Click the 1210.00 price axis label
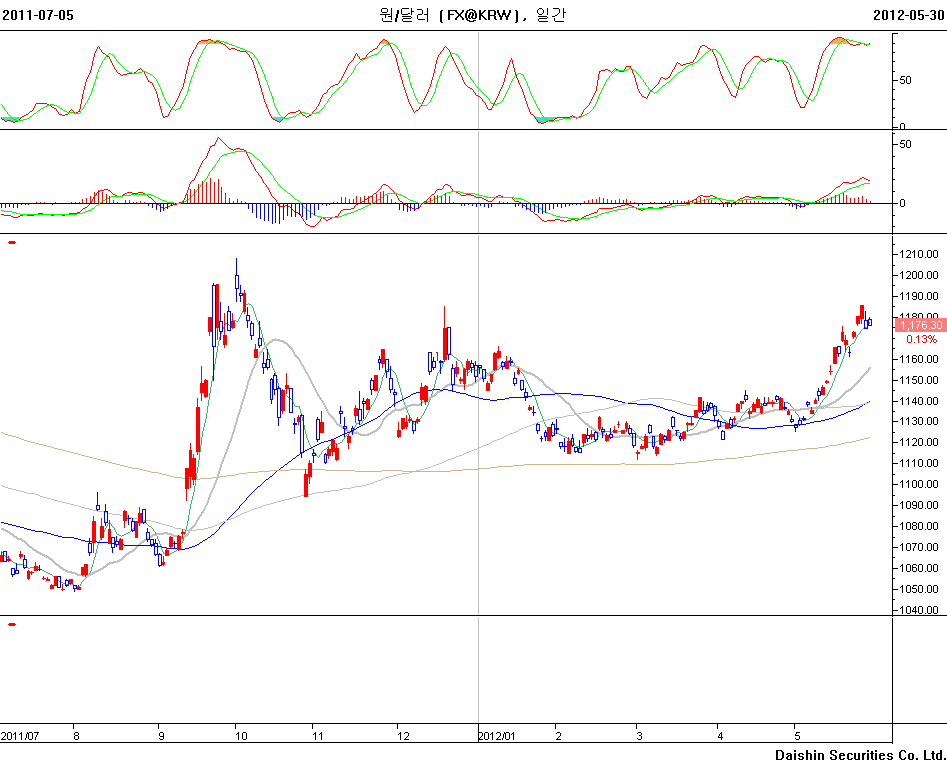Viewport: 947px width, 767px height. tap(918, 255)
